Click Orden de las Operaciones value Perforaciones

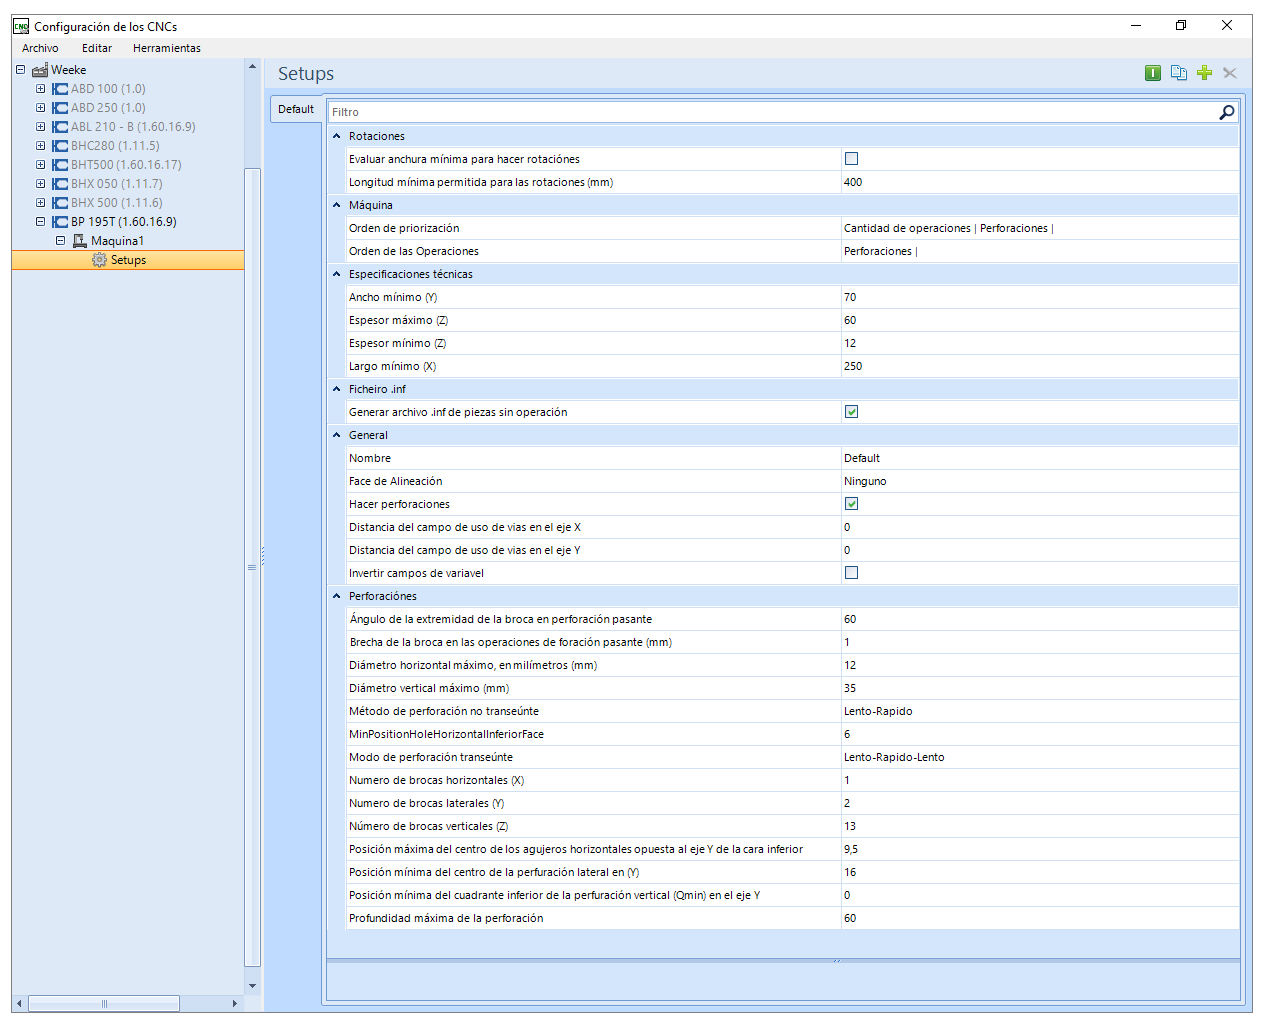coord(1040,251)
